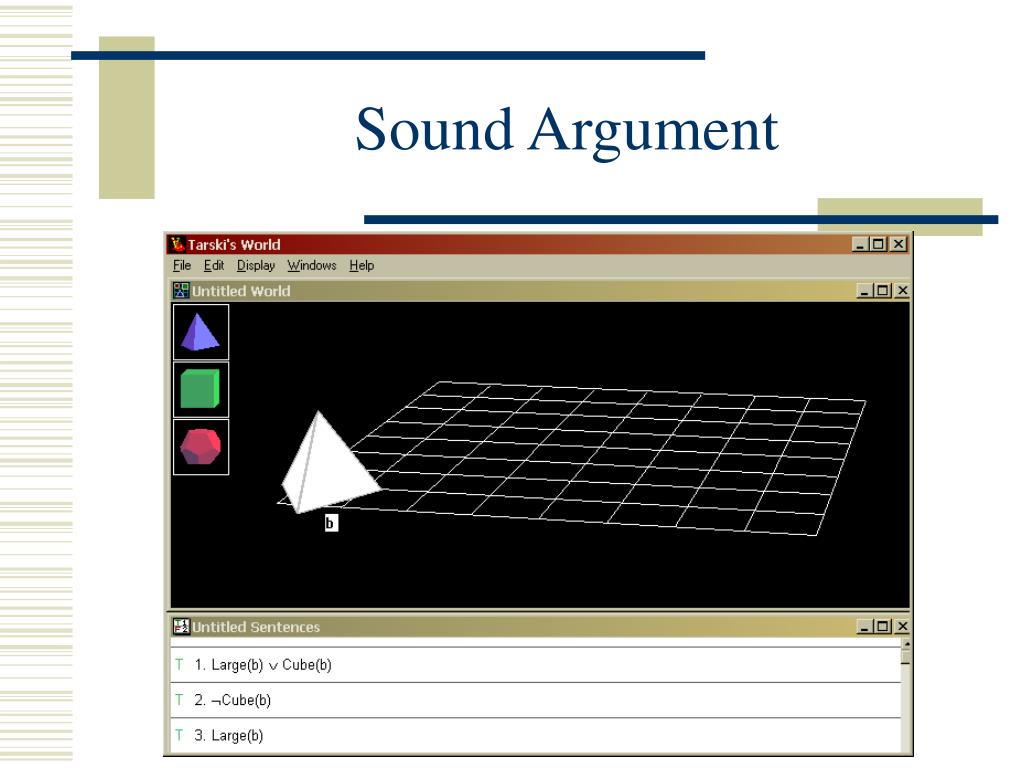This screenshot has width=1024, height=768.
Task: Minimize the Untitled Sentences window
Action: [864, 626]
